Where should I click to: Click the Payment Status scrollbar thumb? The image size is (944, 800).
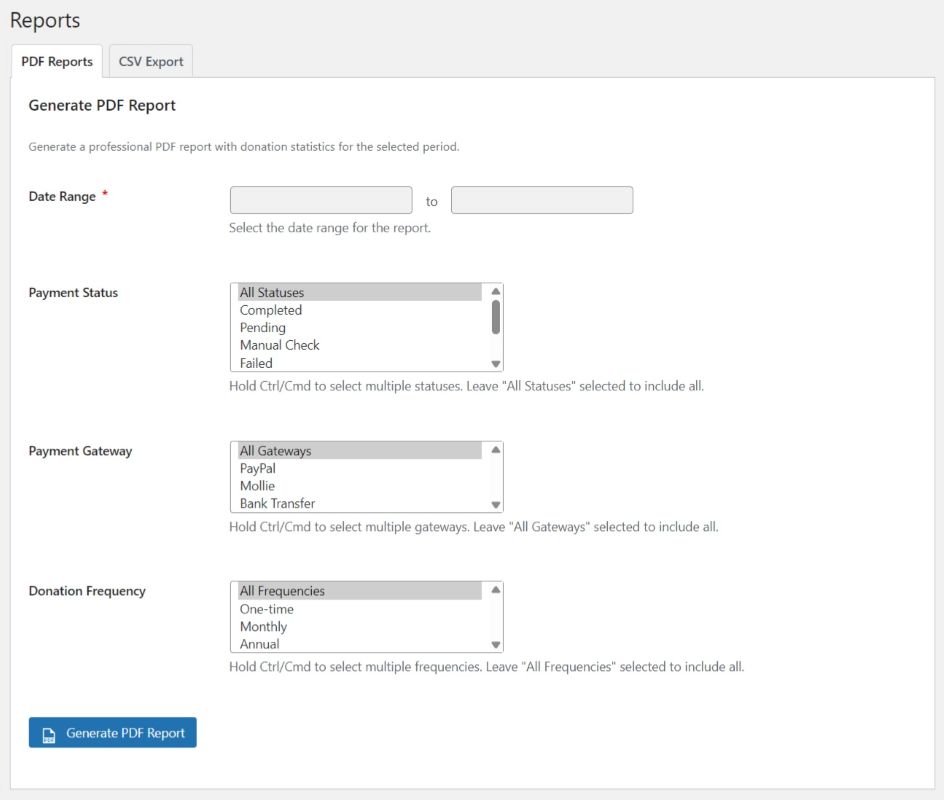[495, 317]
